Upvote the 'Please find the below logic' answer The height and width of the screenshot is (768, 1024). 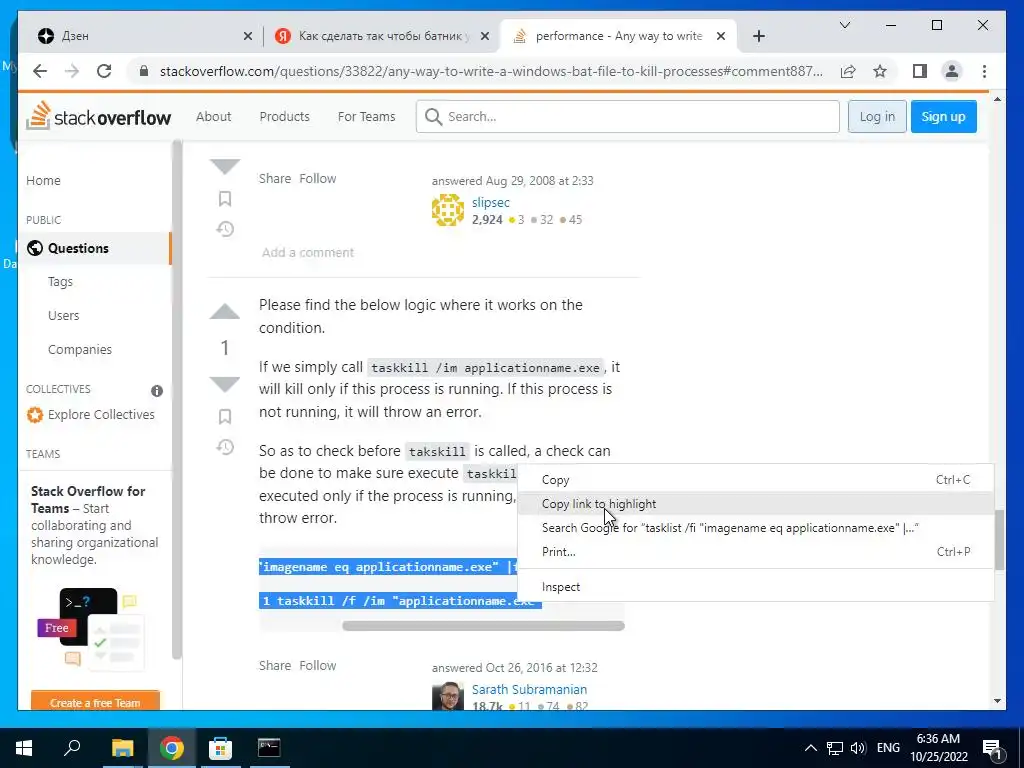click(x=225, y=312)
